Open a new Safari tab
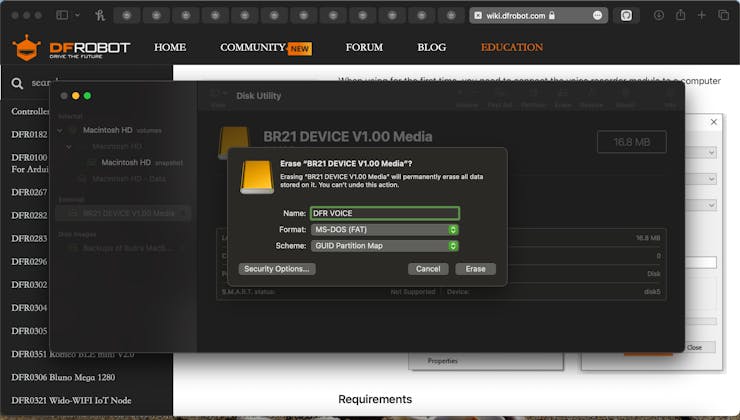 coord(701,15)
